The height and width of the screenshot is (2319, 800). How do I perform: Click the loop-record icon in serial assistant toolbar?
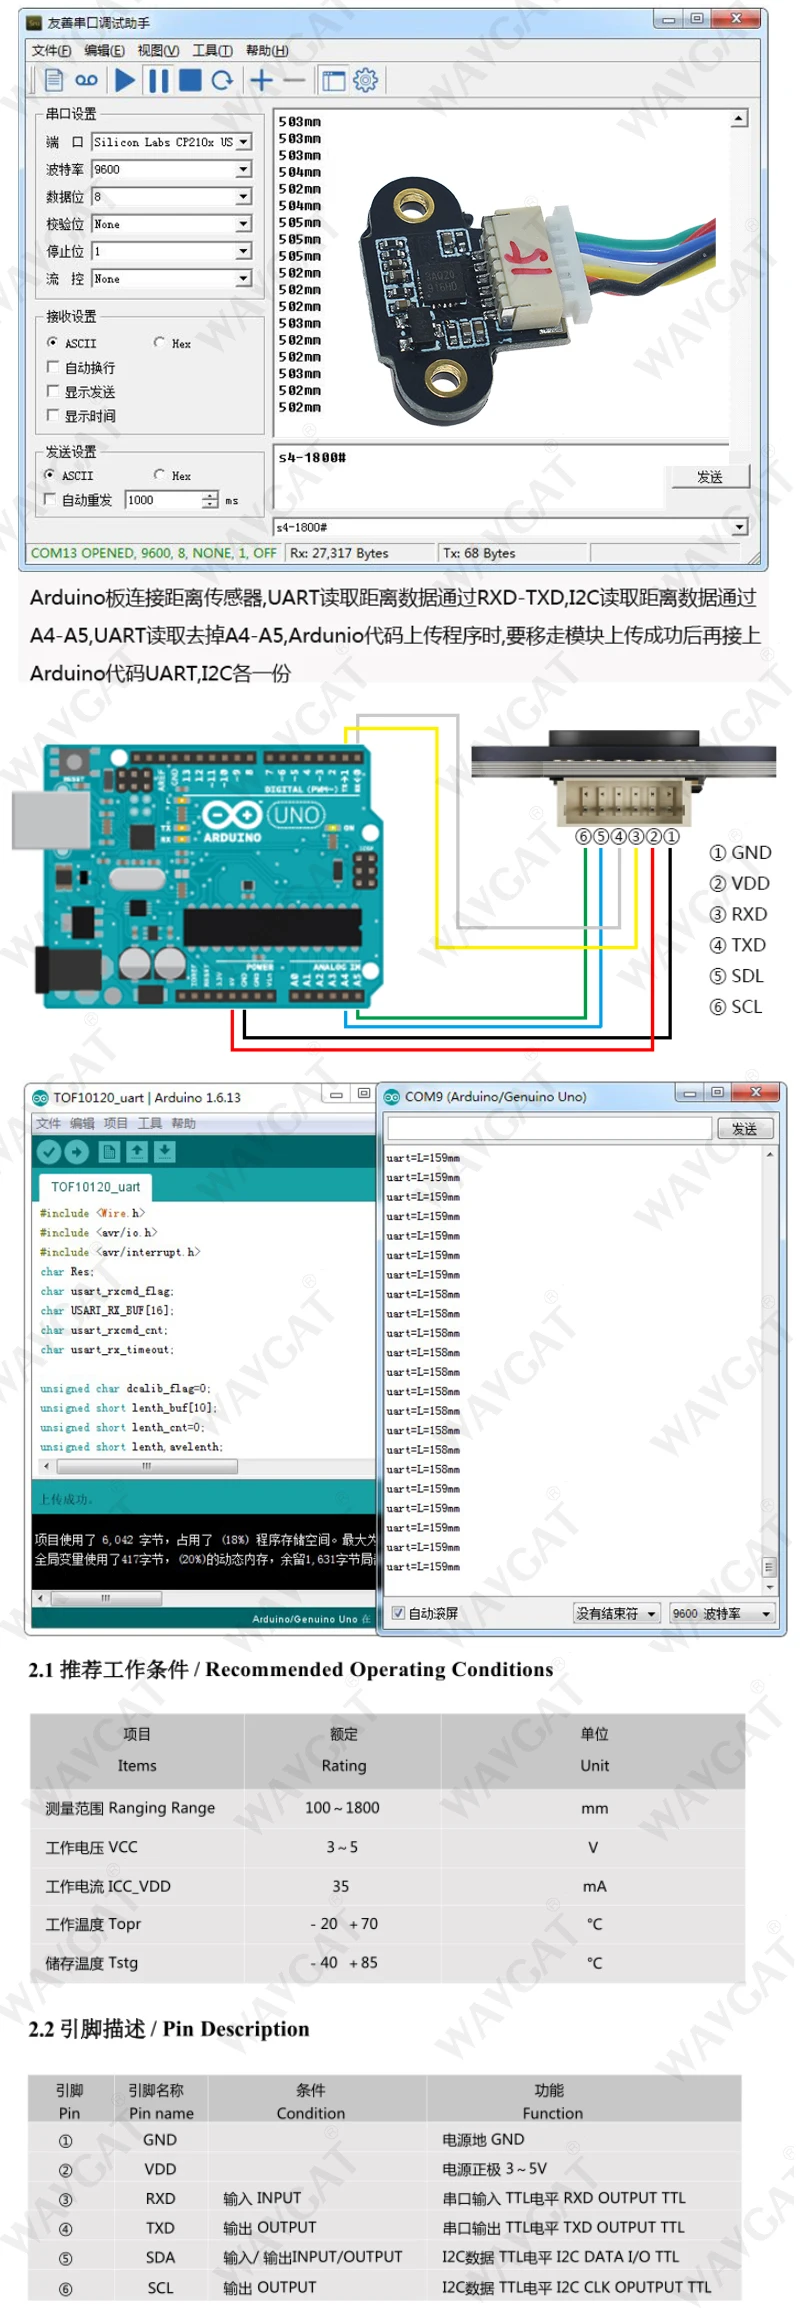tap(87, 80)
